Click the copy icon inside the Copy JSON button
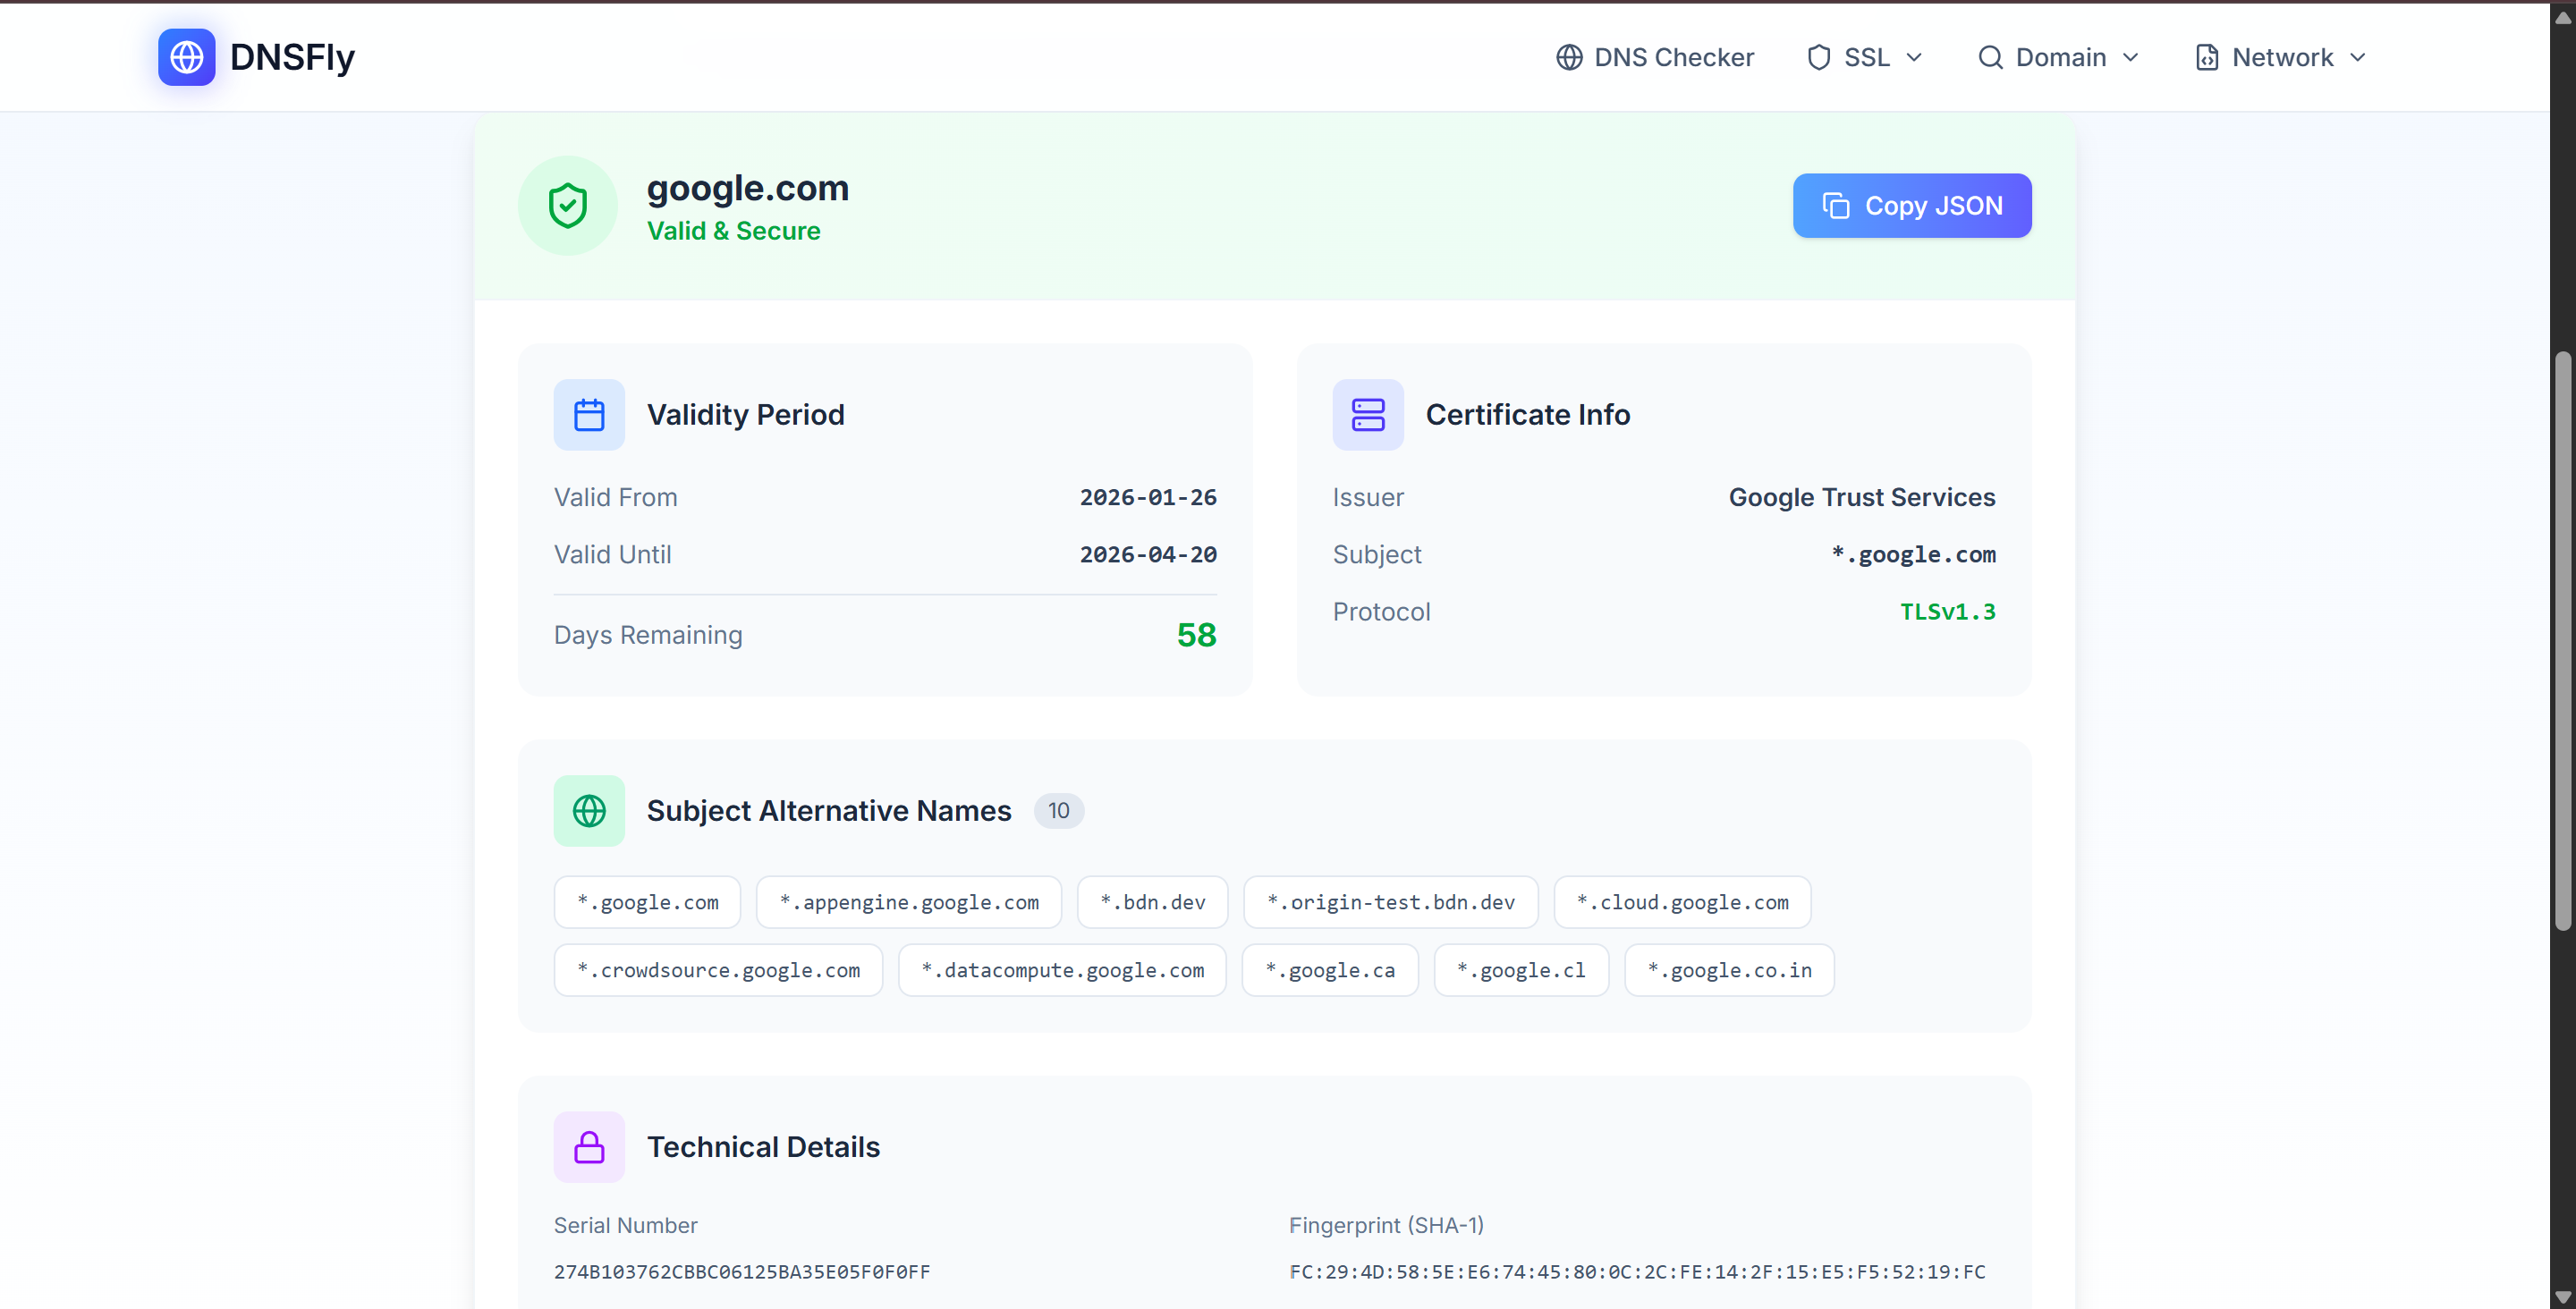The width and height of the screenshot is (2576, 1309). (1837, 205)
